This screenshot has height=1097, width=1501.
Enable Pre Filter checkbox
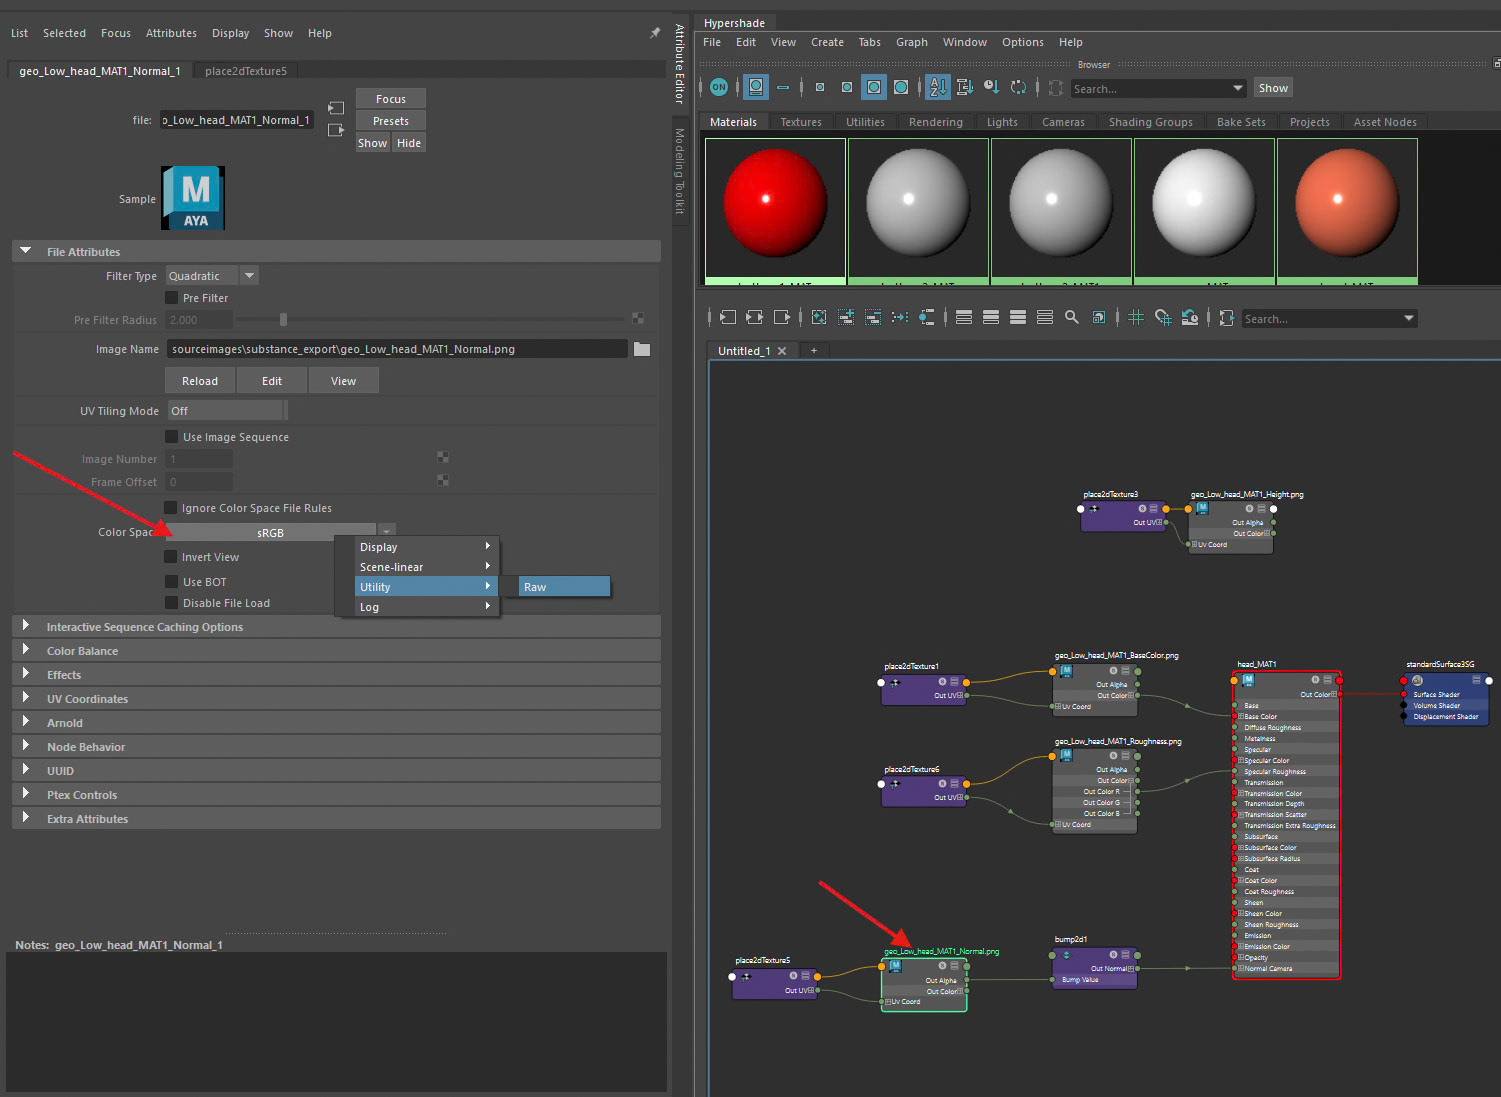[171, 298]
